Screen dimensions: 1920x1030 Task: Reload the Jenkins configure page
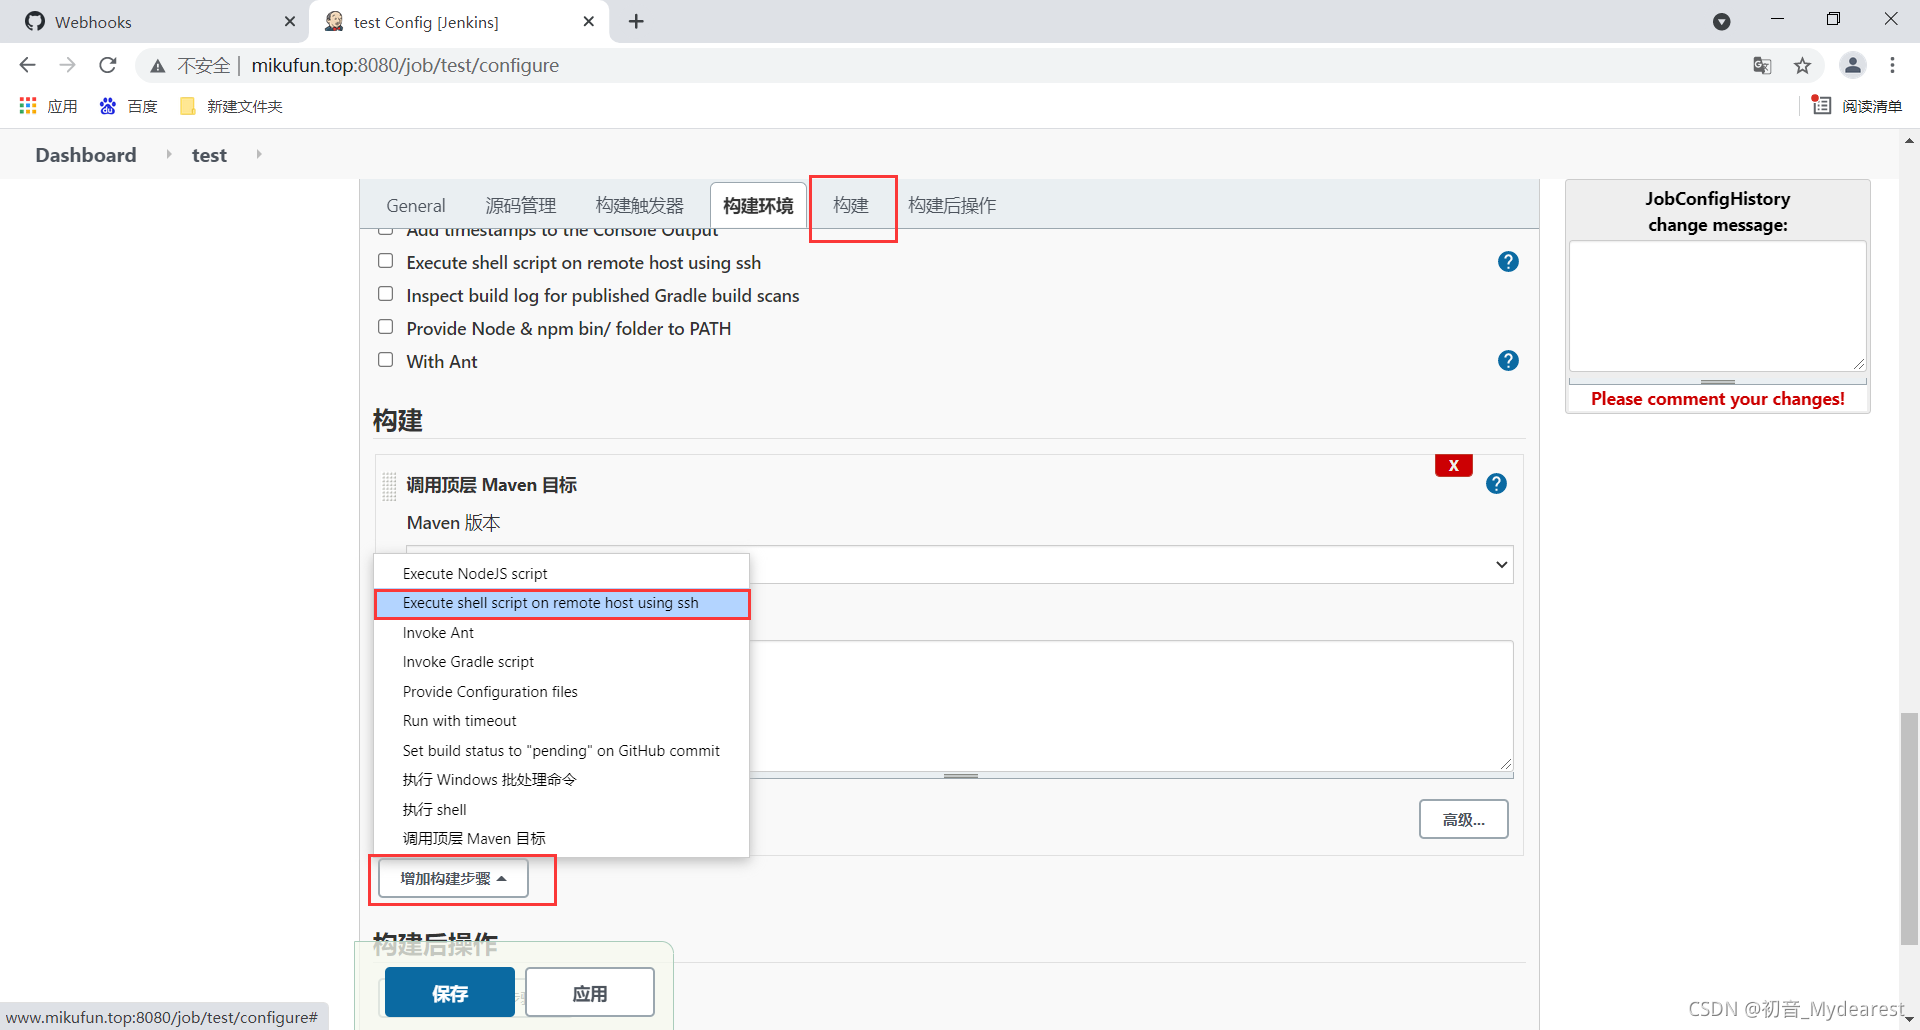(108, 65)
